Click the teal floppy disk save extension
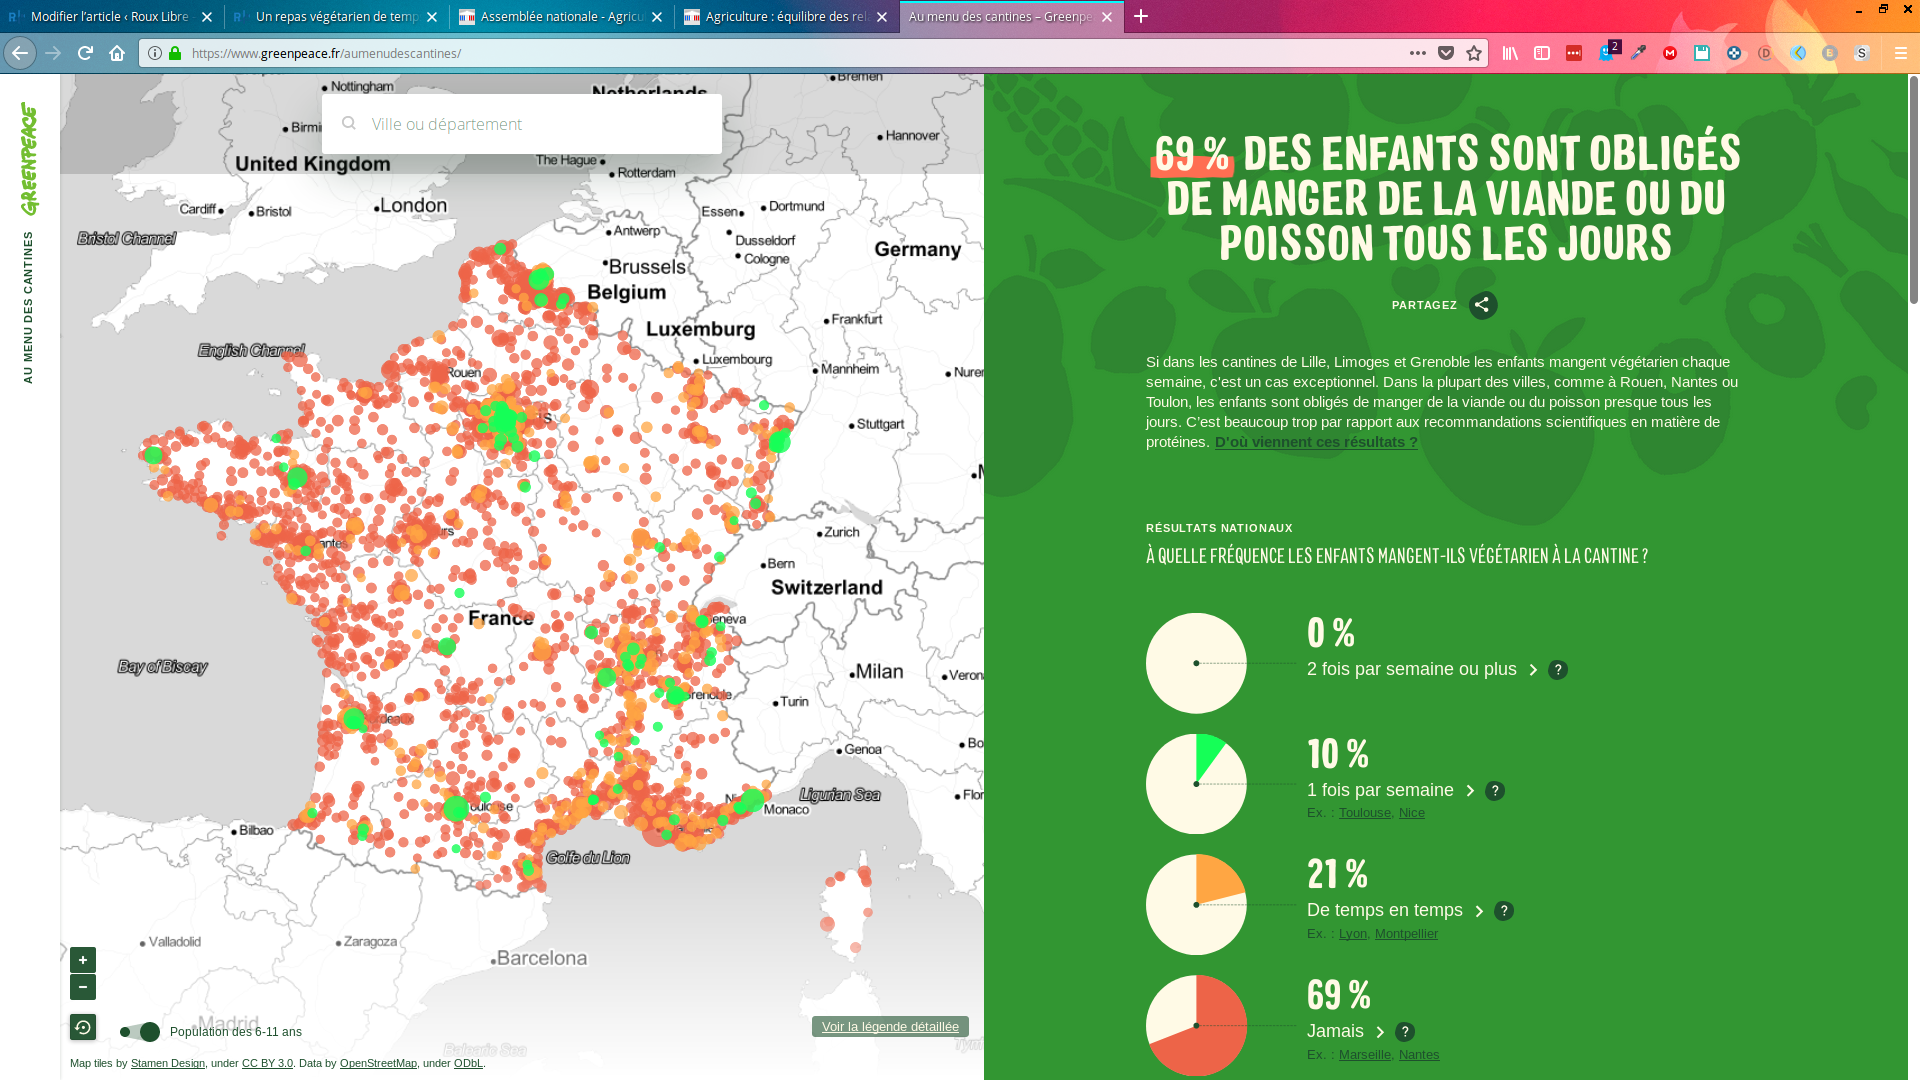1920x1080 pixels. click(1702, 53)
